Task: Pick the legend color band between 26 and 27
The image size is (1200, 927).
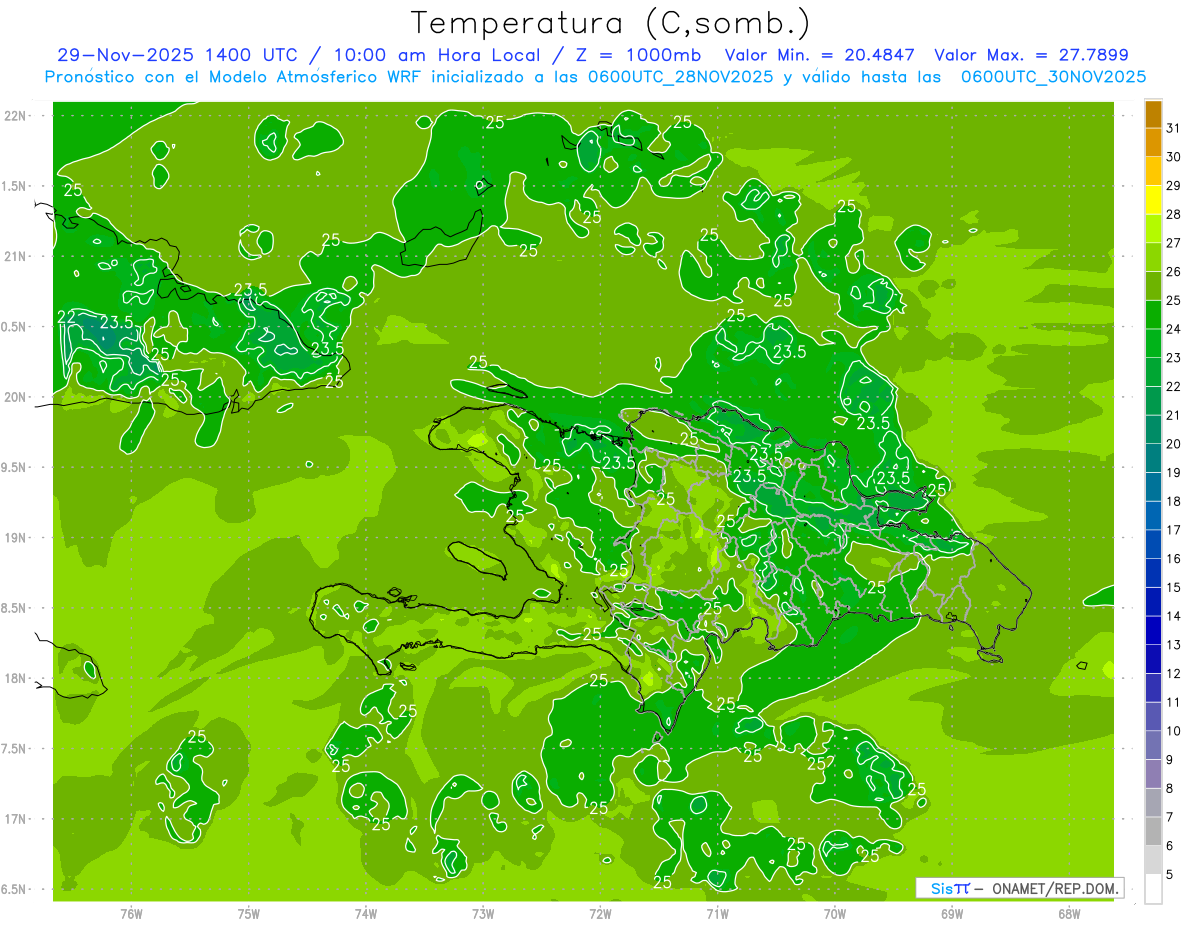Action: click(1154, 258)
